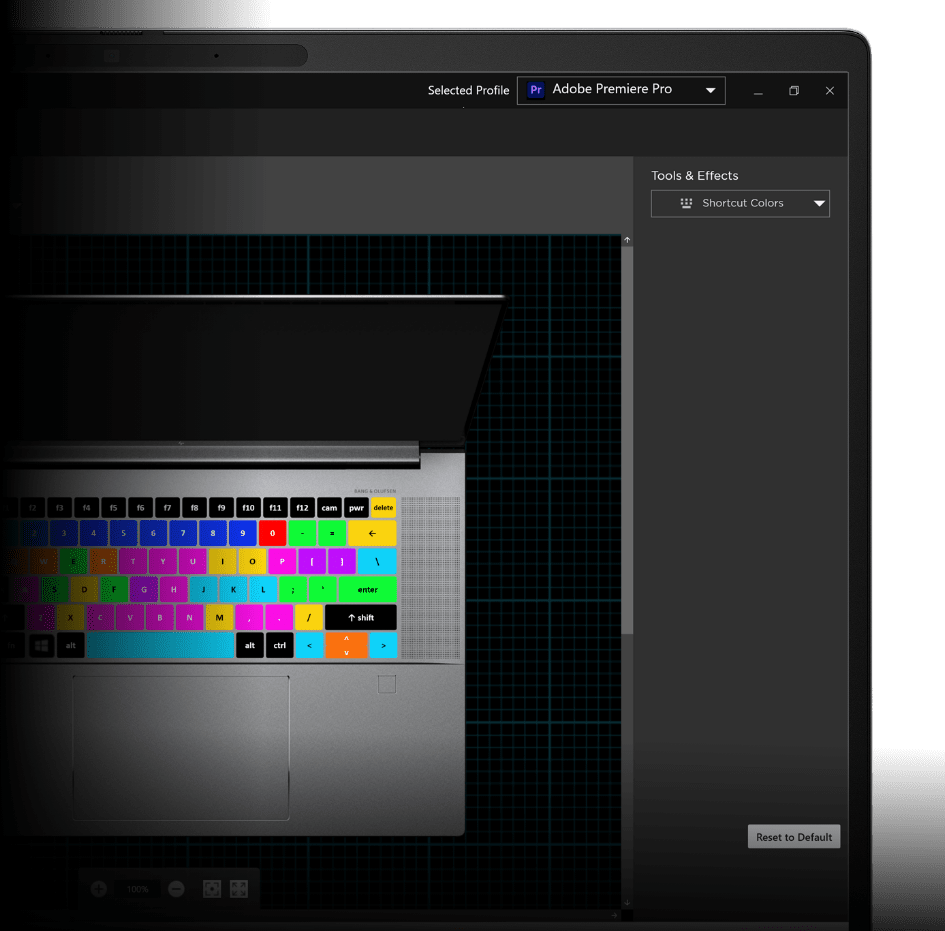Open the Selected Profile dropdown
Screen dimensions: 945x931
click(621, 90)
